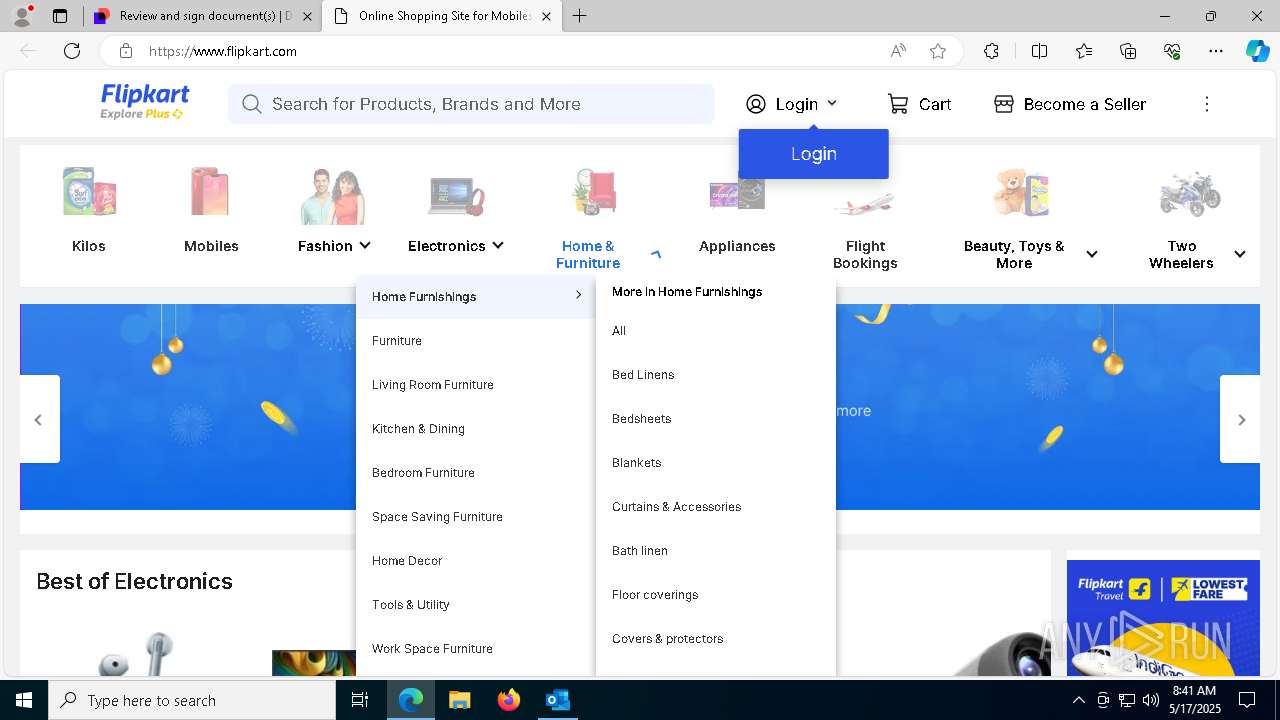Collapse the Home & Furniture dropdown
The width and height of the screenshot is (1280, 720).
tap(656, 254)
